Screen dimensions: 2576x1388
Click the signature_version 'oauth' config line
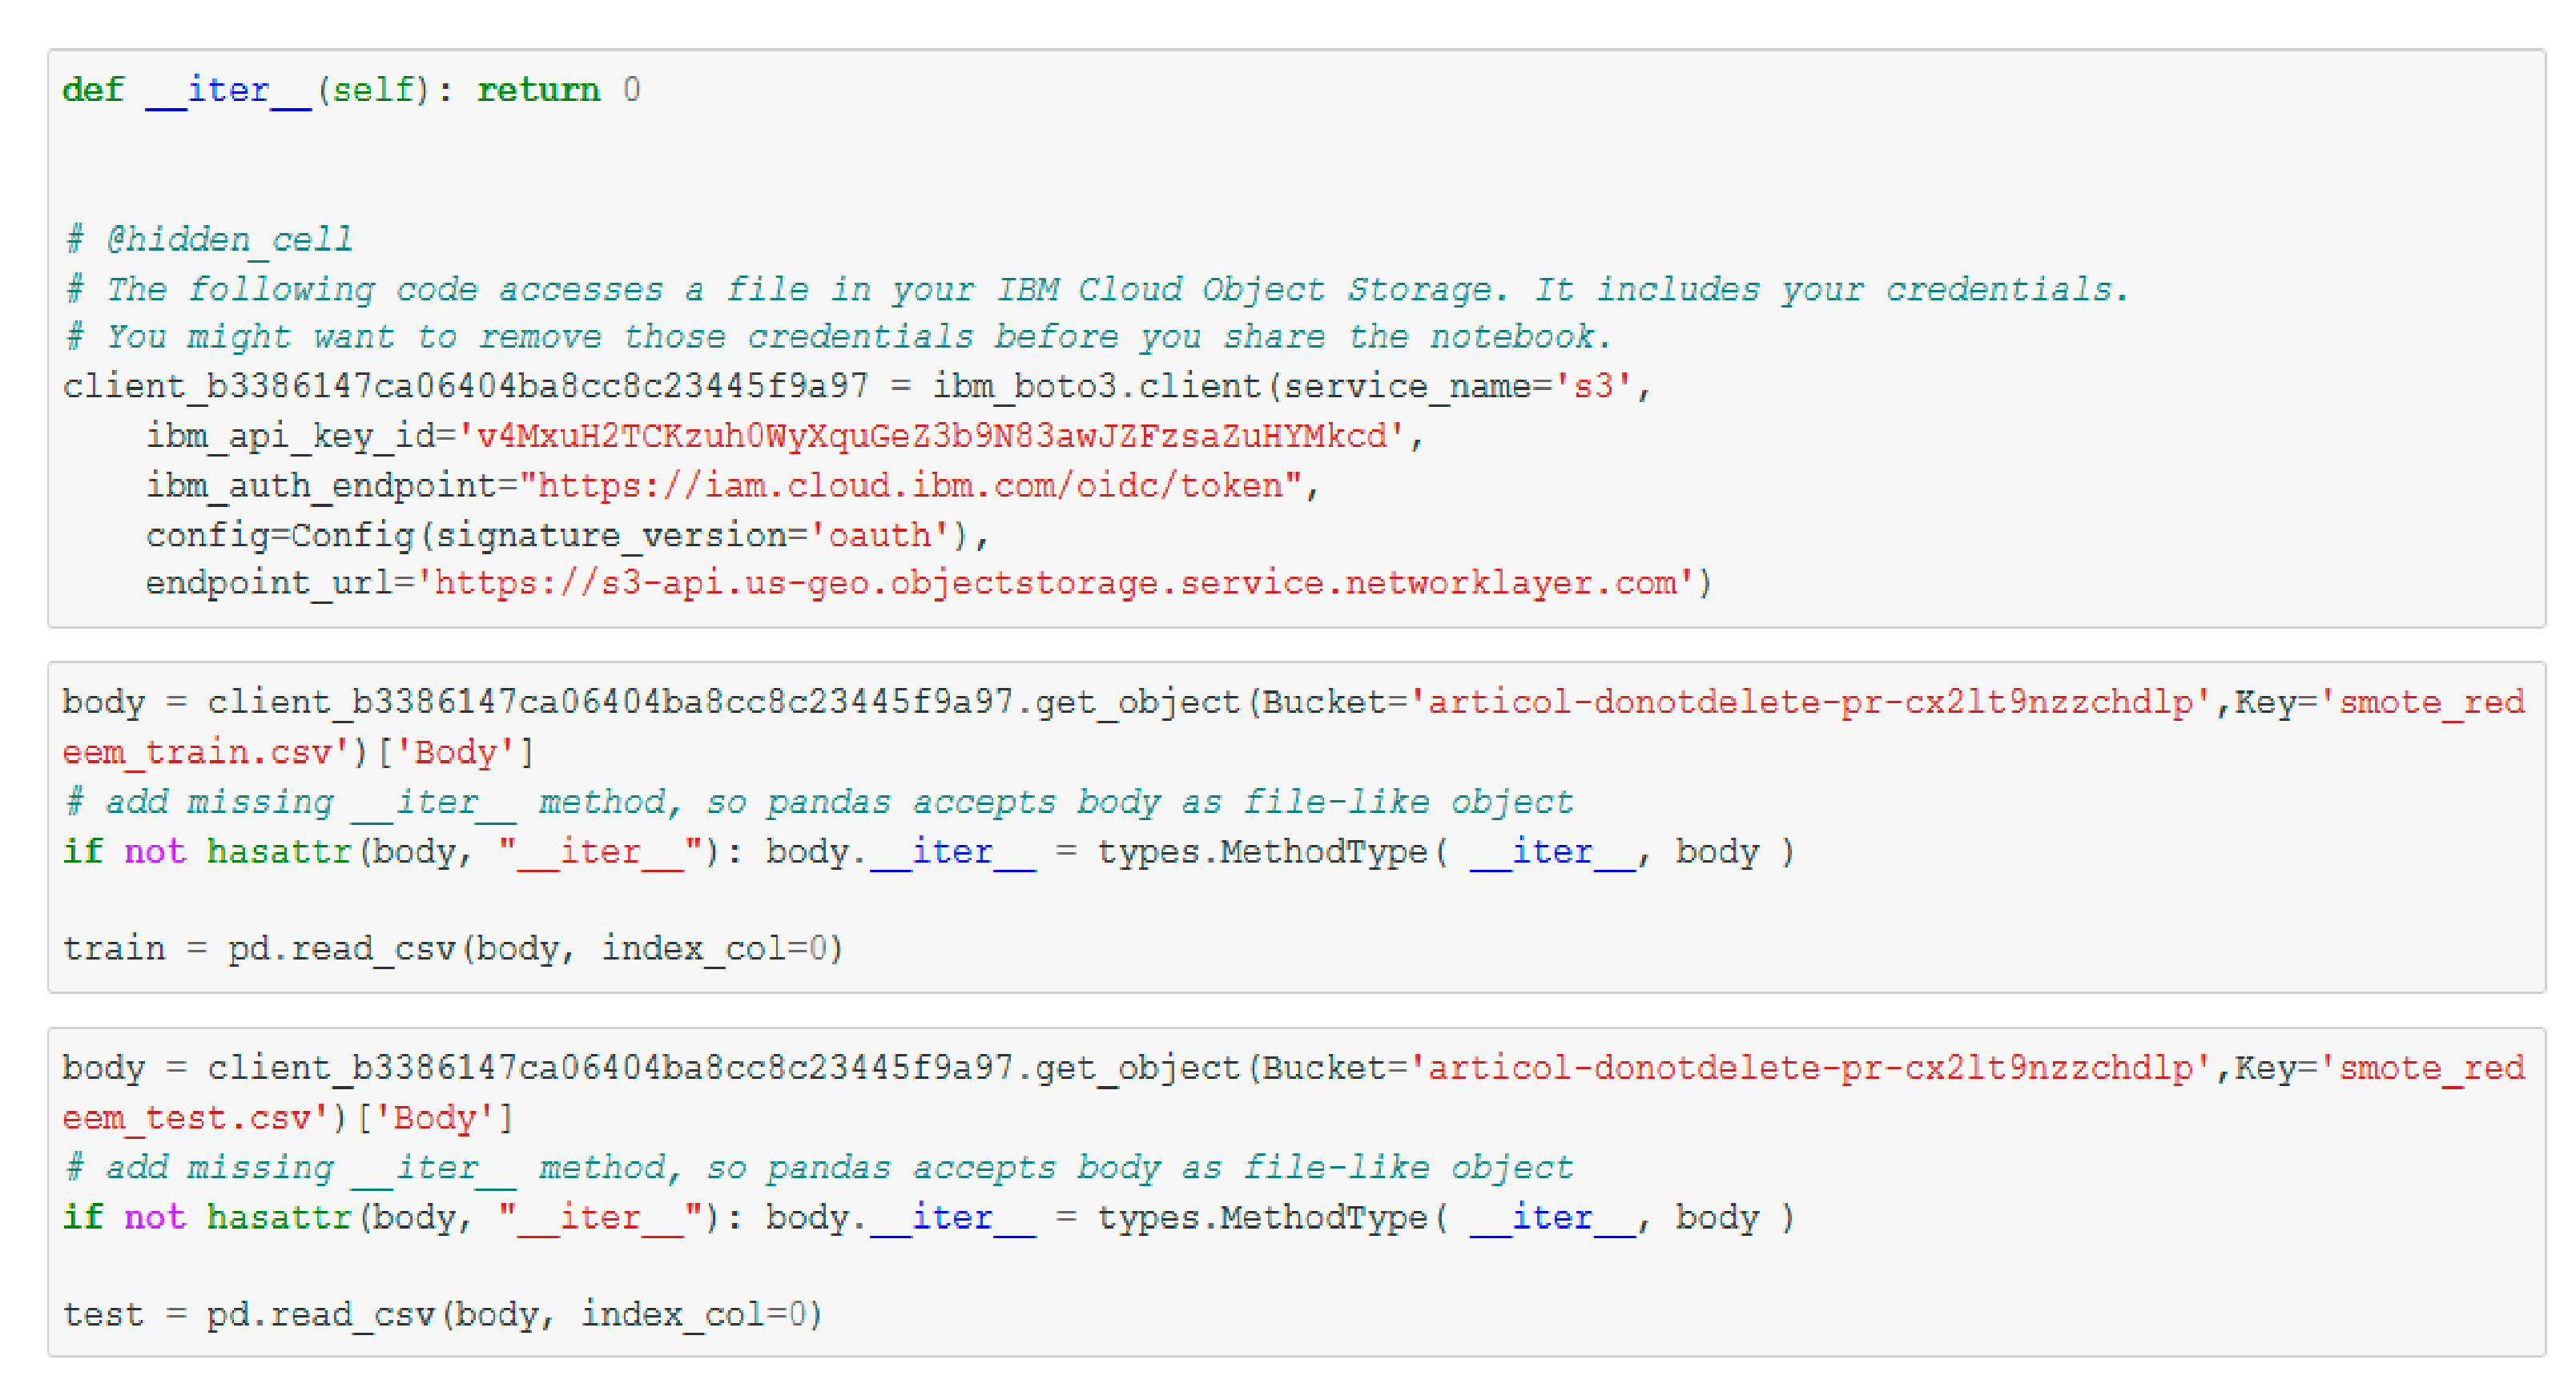tap(566, 535)
